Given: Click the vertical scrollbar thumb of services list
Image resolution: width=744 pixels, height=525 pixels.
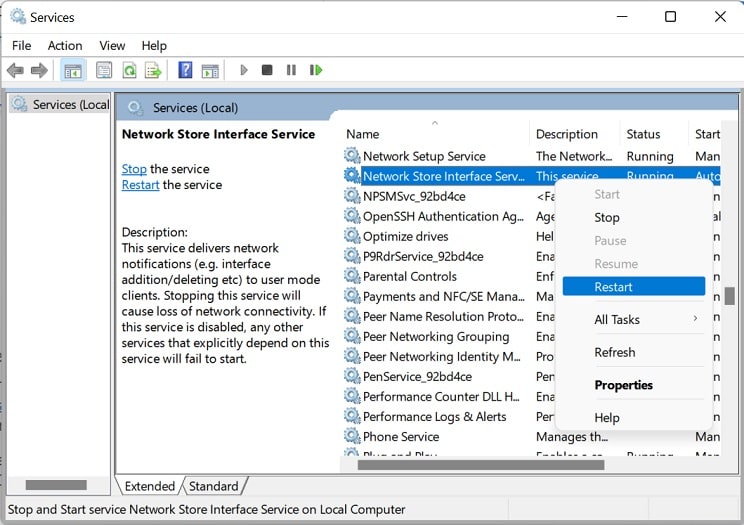Looking at the screenshot, I should [x=730, y=296].
